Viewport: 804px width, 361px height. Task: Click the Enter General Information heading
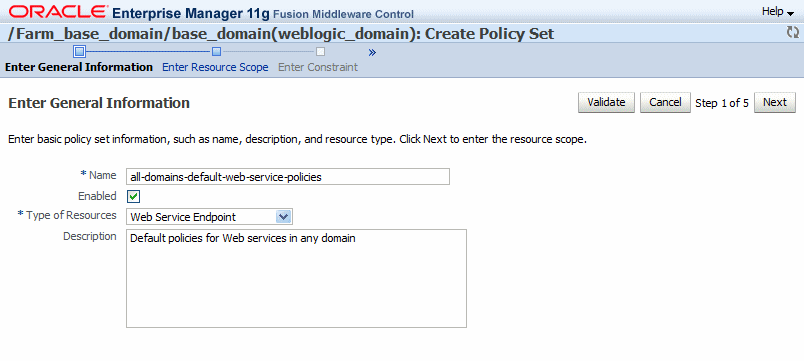[x=99, y=103]
